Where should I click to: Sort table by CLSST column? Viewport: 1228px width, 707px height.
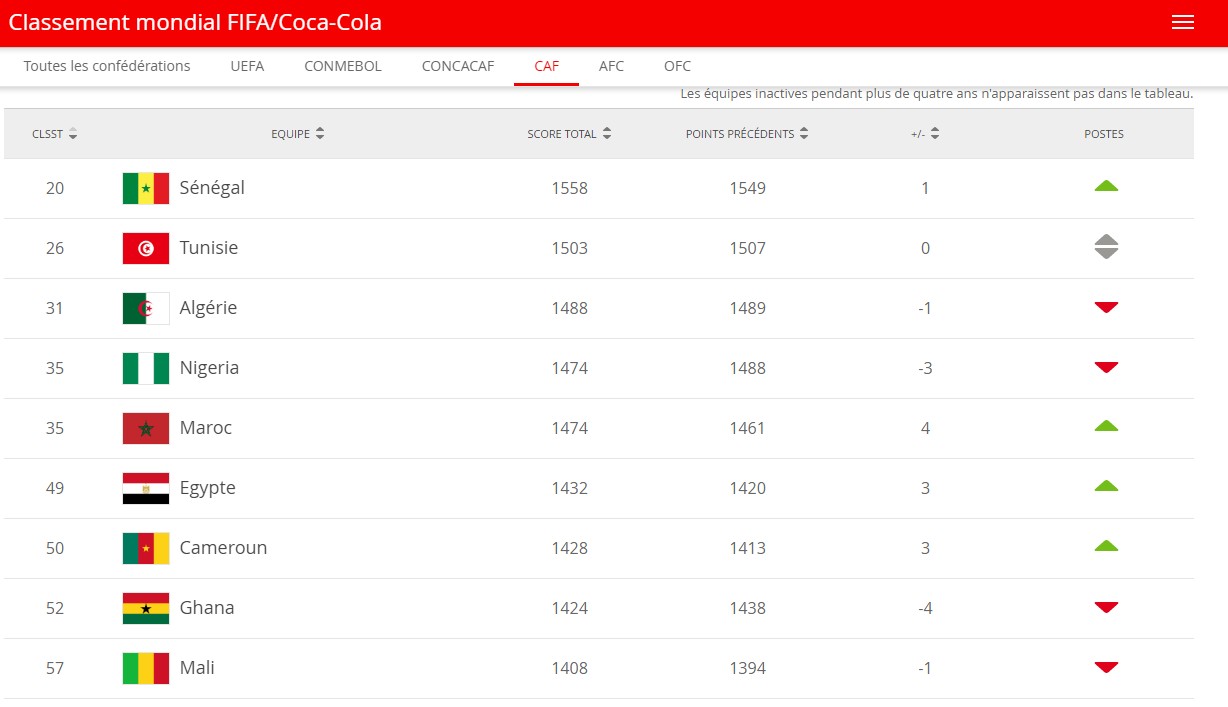coord(55,134)
